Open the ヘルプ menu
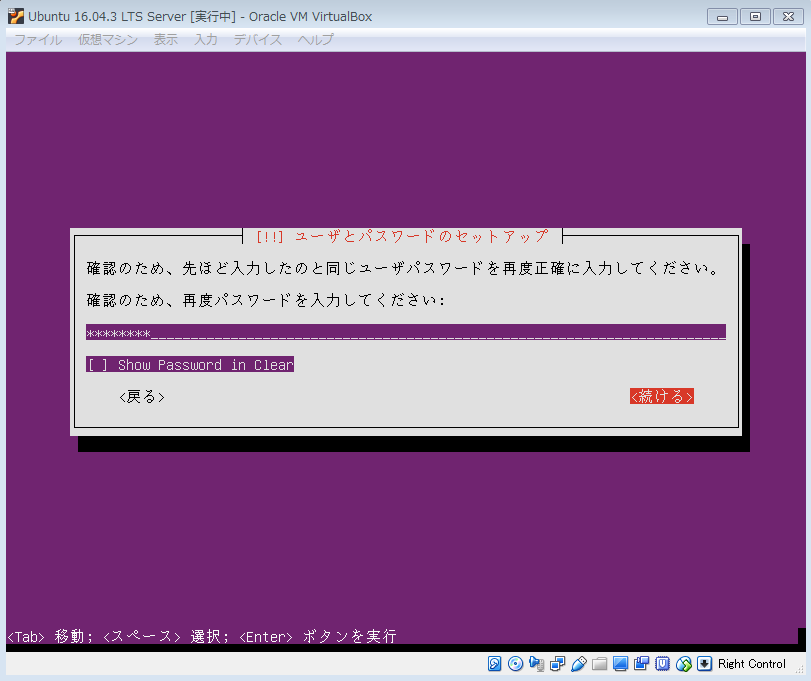811x681 pixels. pos(316,40)
